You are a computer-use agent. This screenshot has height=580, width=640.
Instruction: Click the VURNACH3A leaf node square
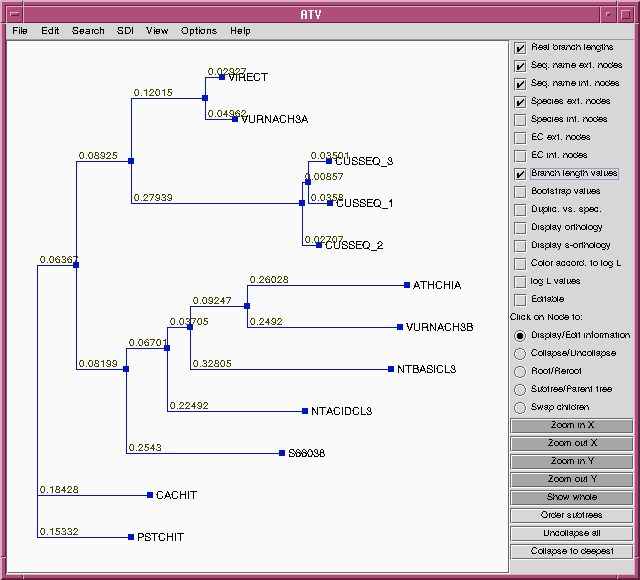235,119
